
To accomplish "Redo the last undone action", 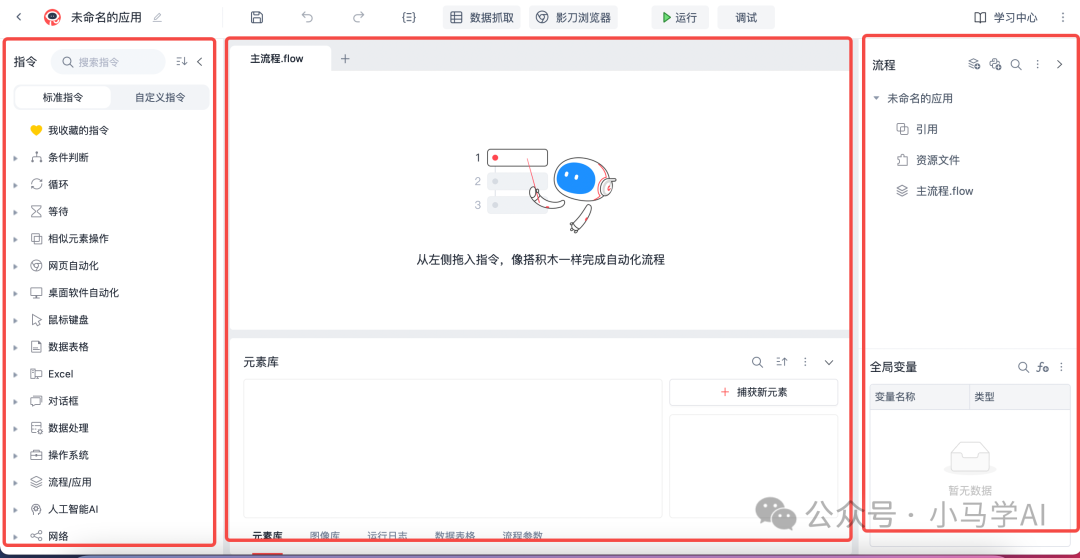I will coord(358,17).
